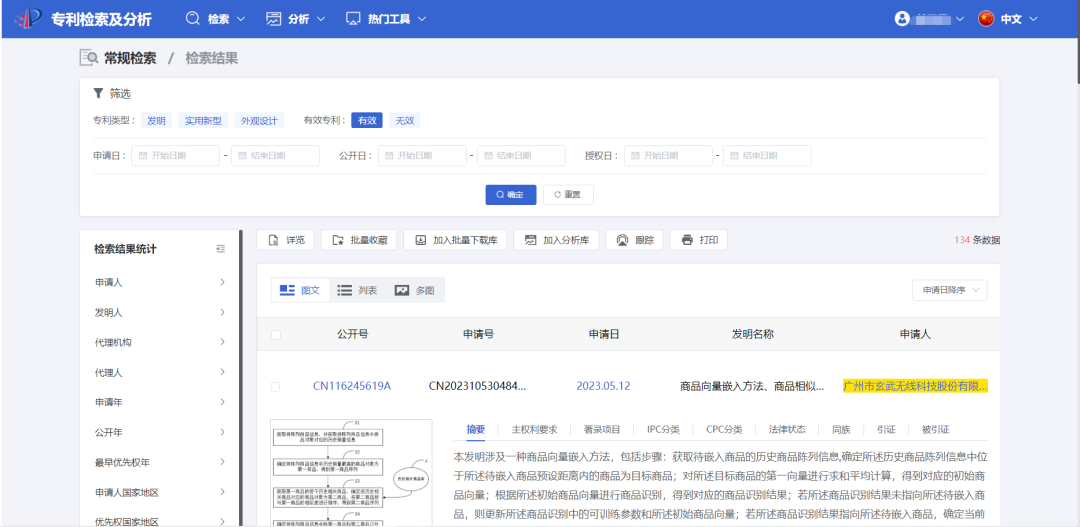
Task: Click the 2023.05.12 application date
Action: (603, 386)
